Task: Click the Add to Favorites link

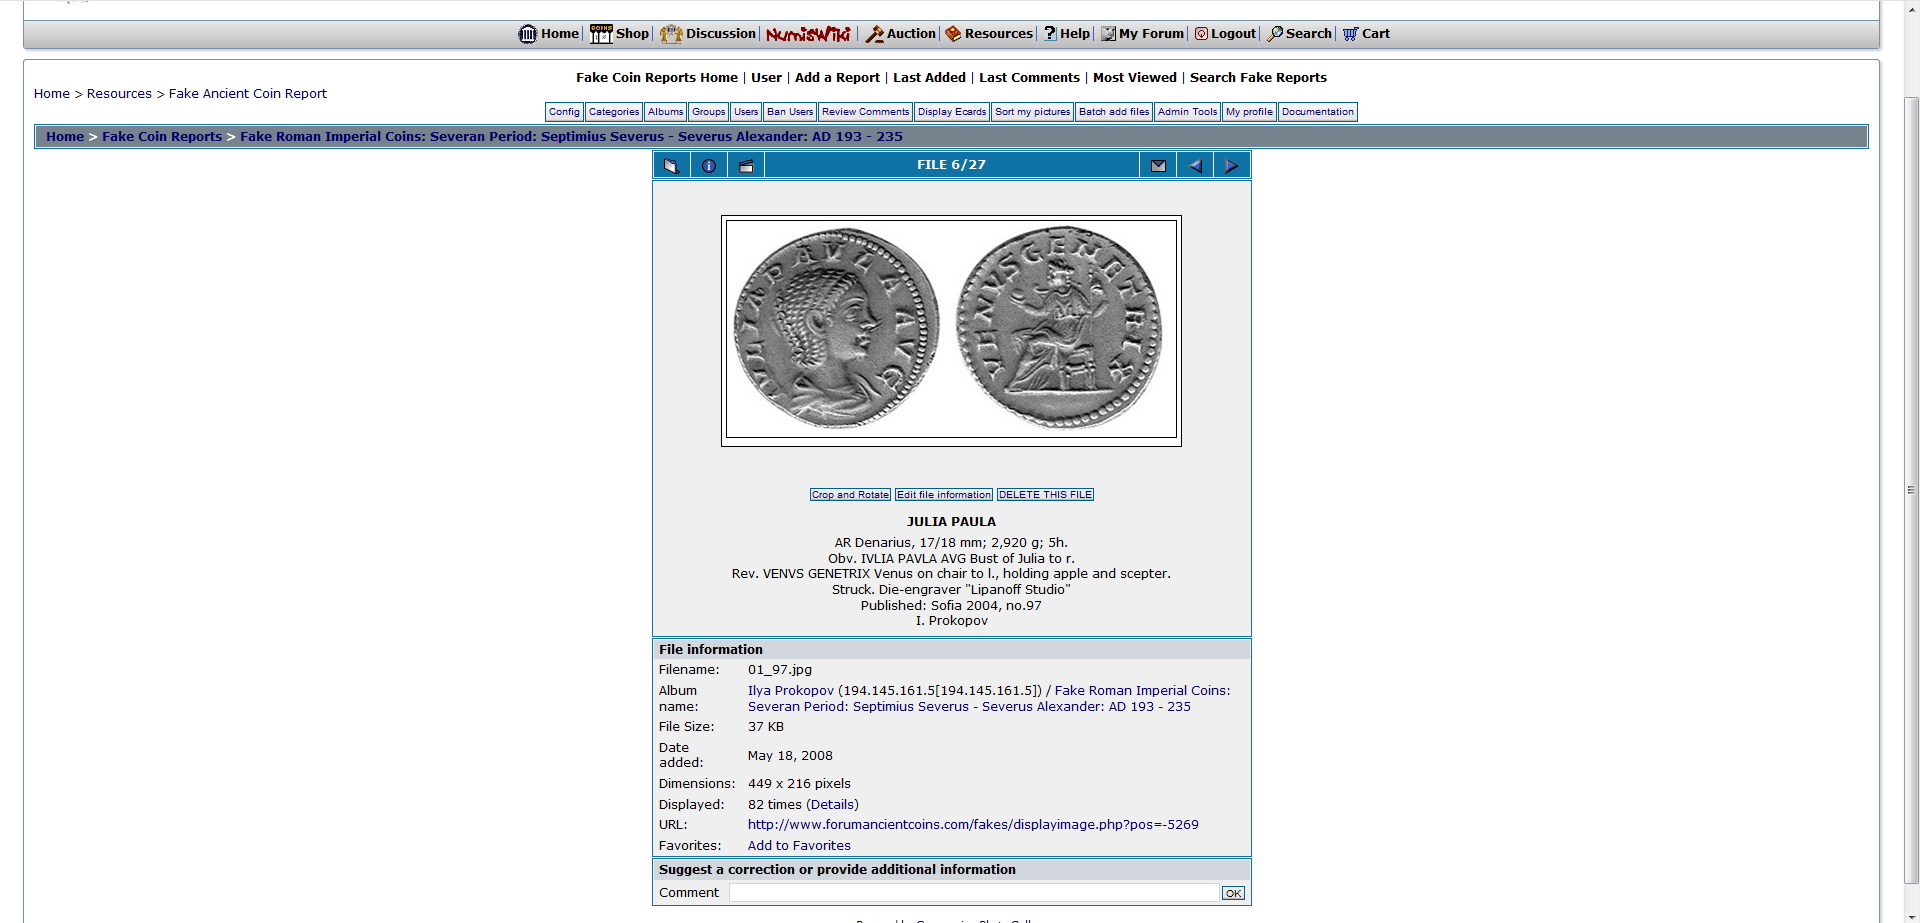Action: 799,846
